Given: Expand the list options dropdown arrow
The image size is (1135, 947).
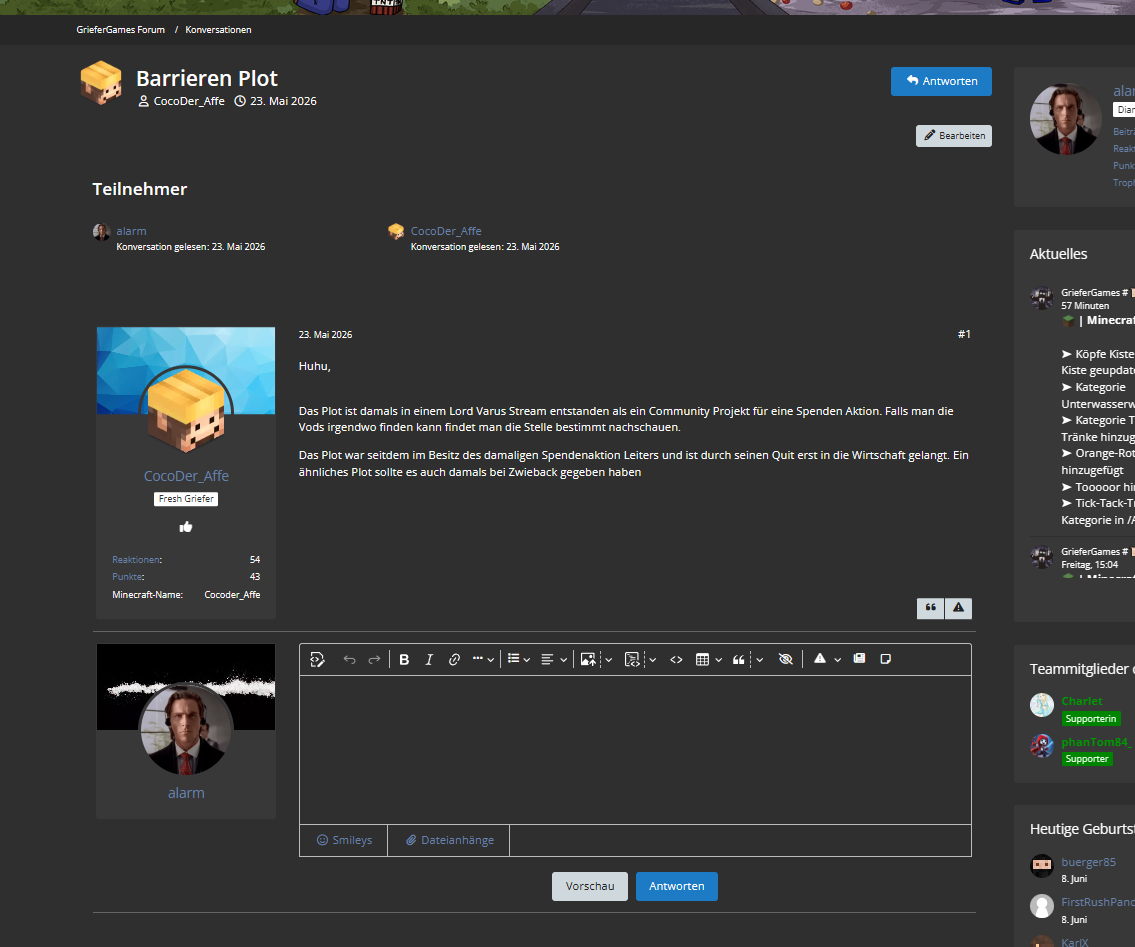Looking at the screenshot, I should (x=526, y=660).
